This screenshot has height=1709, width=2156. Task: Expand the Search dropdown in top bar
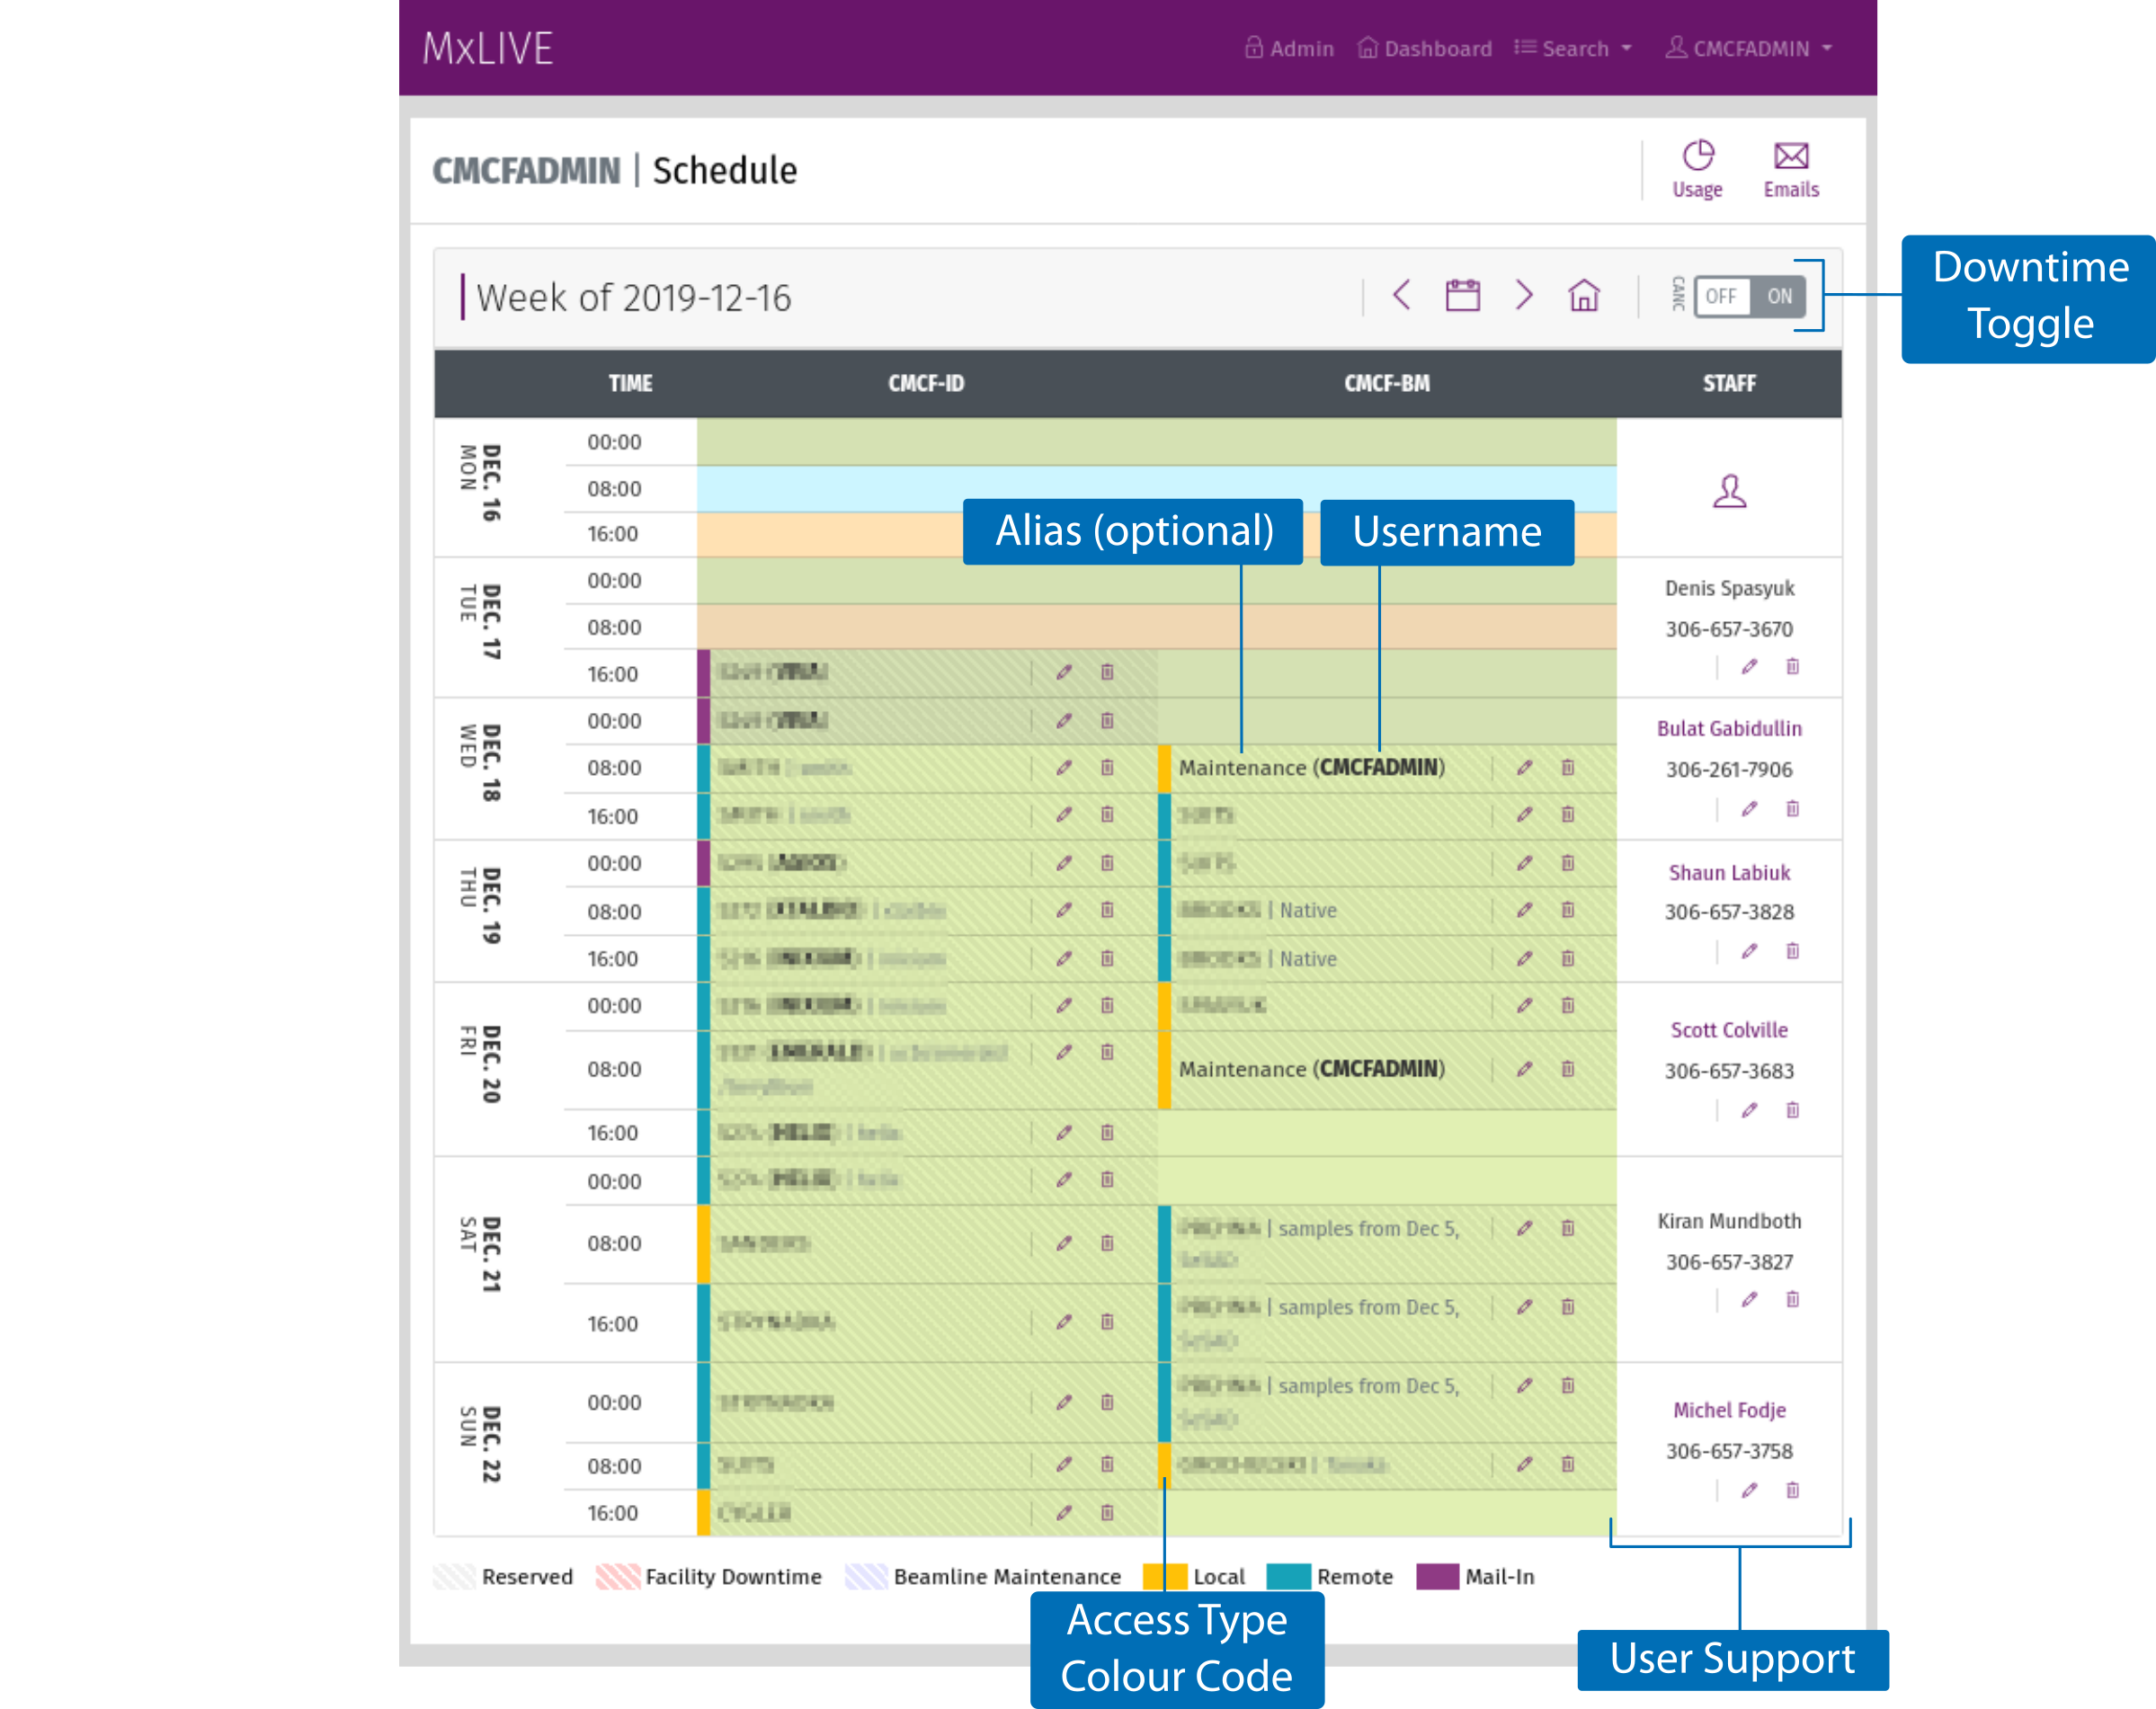pos(1573,48)
